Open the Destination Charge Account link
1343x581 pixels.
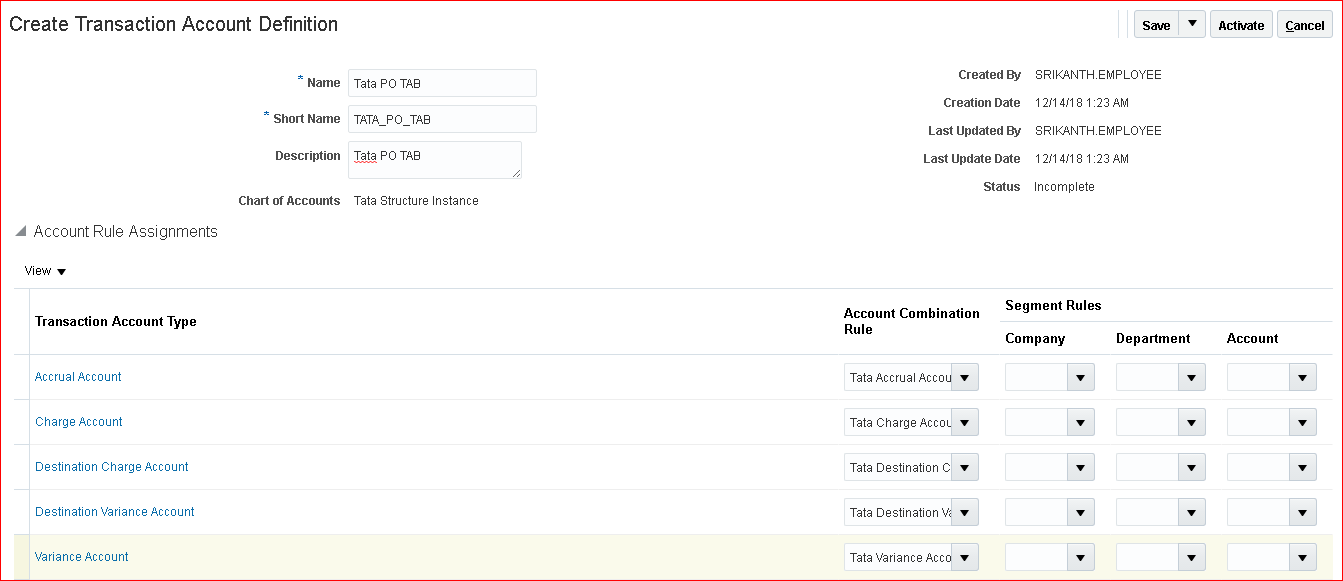(111, 467)
